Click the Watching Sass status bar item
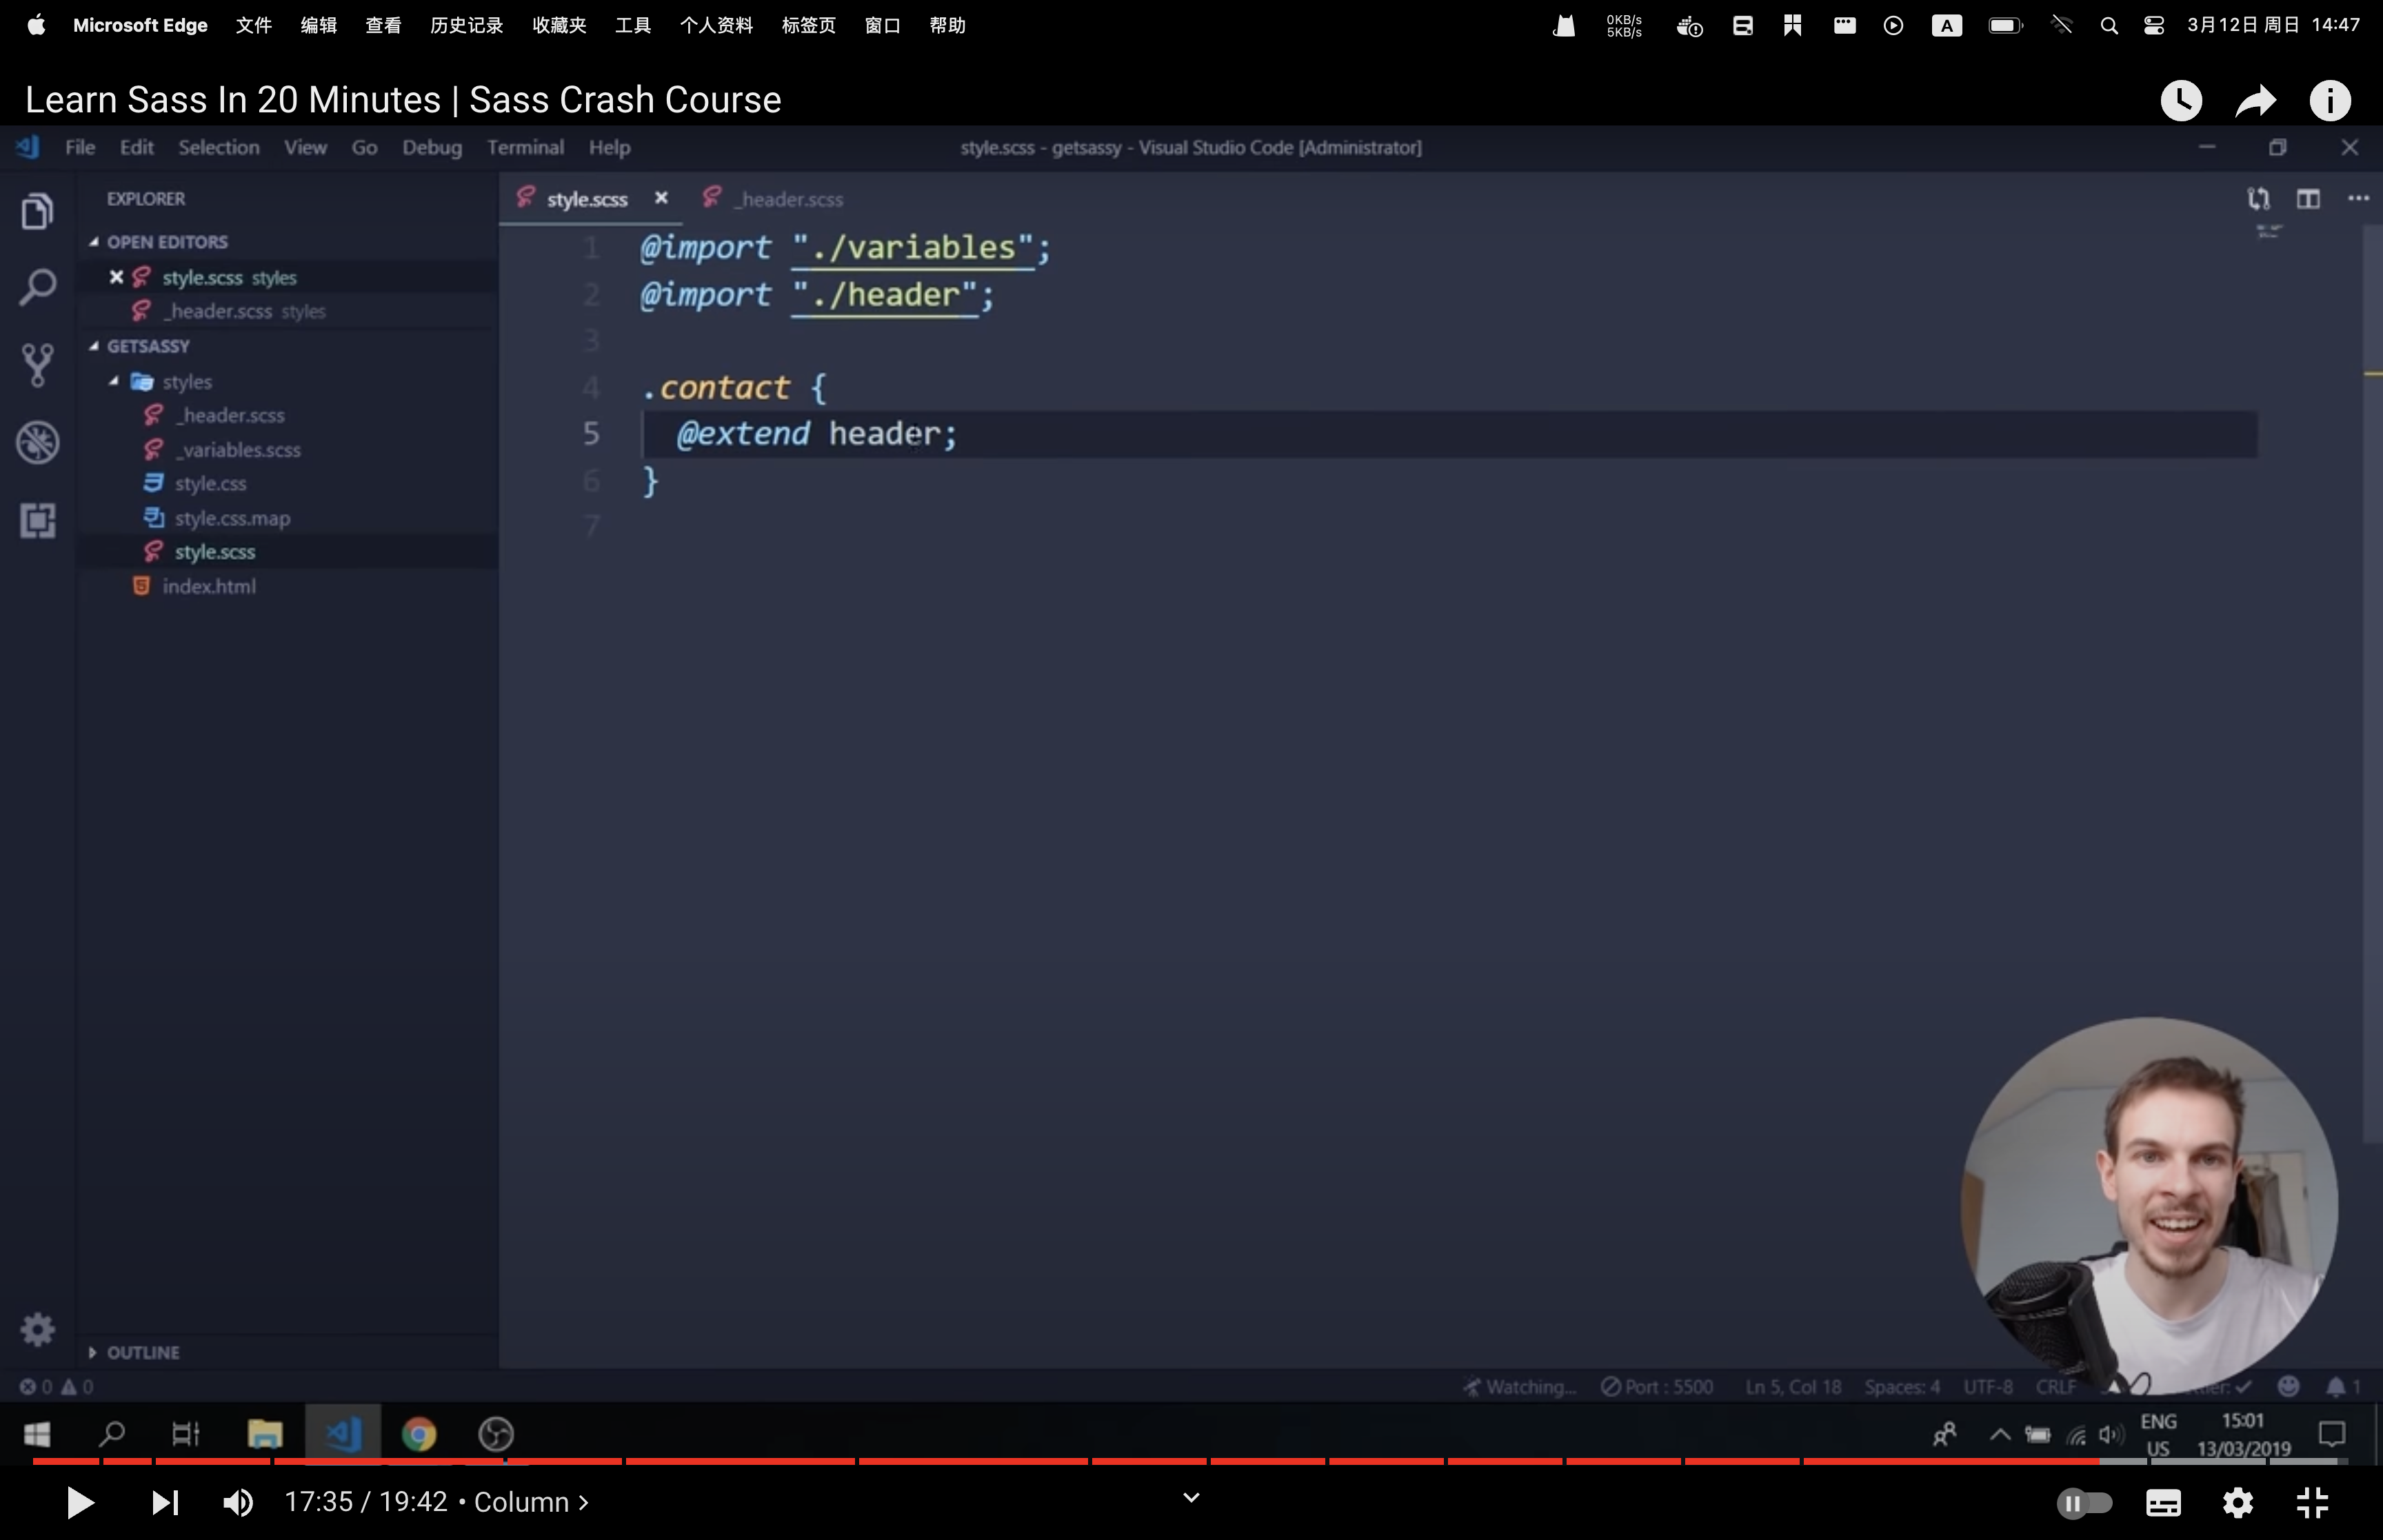Image resolution: width=2383 pixels, height=1540 pixels. coord(1518,1387)
